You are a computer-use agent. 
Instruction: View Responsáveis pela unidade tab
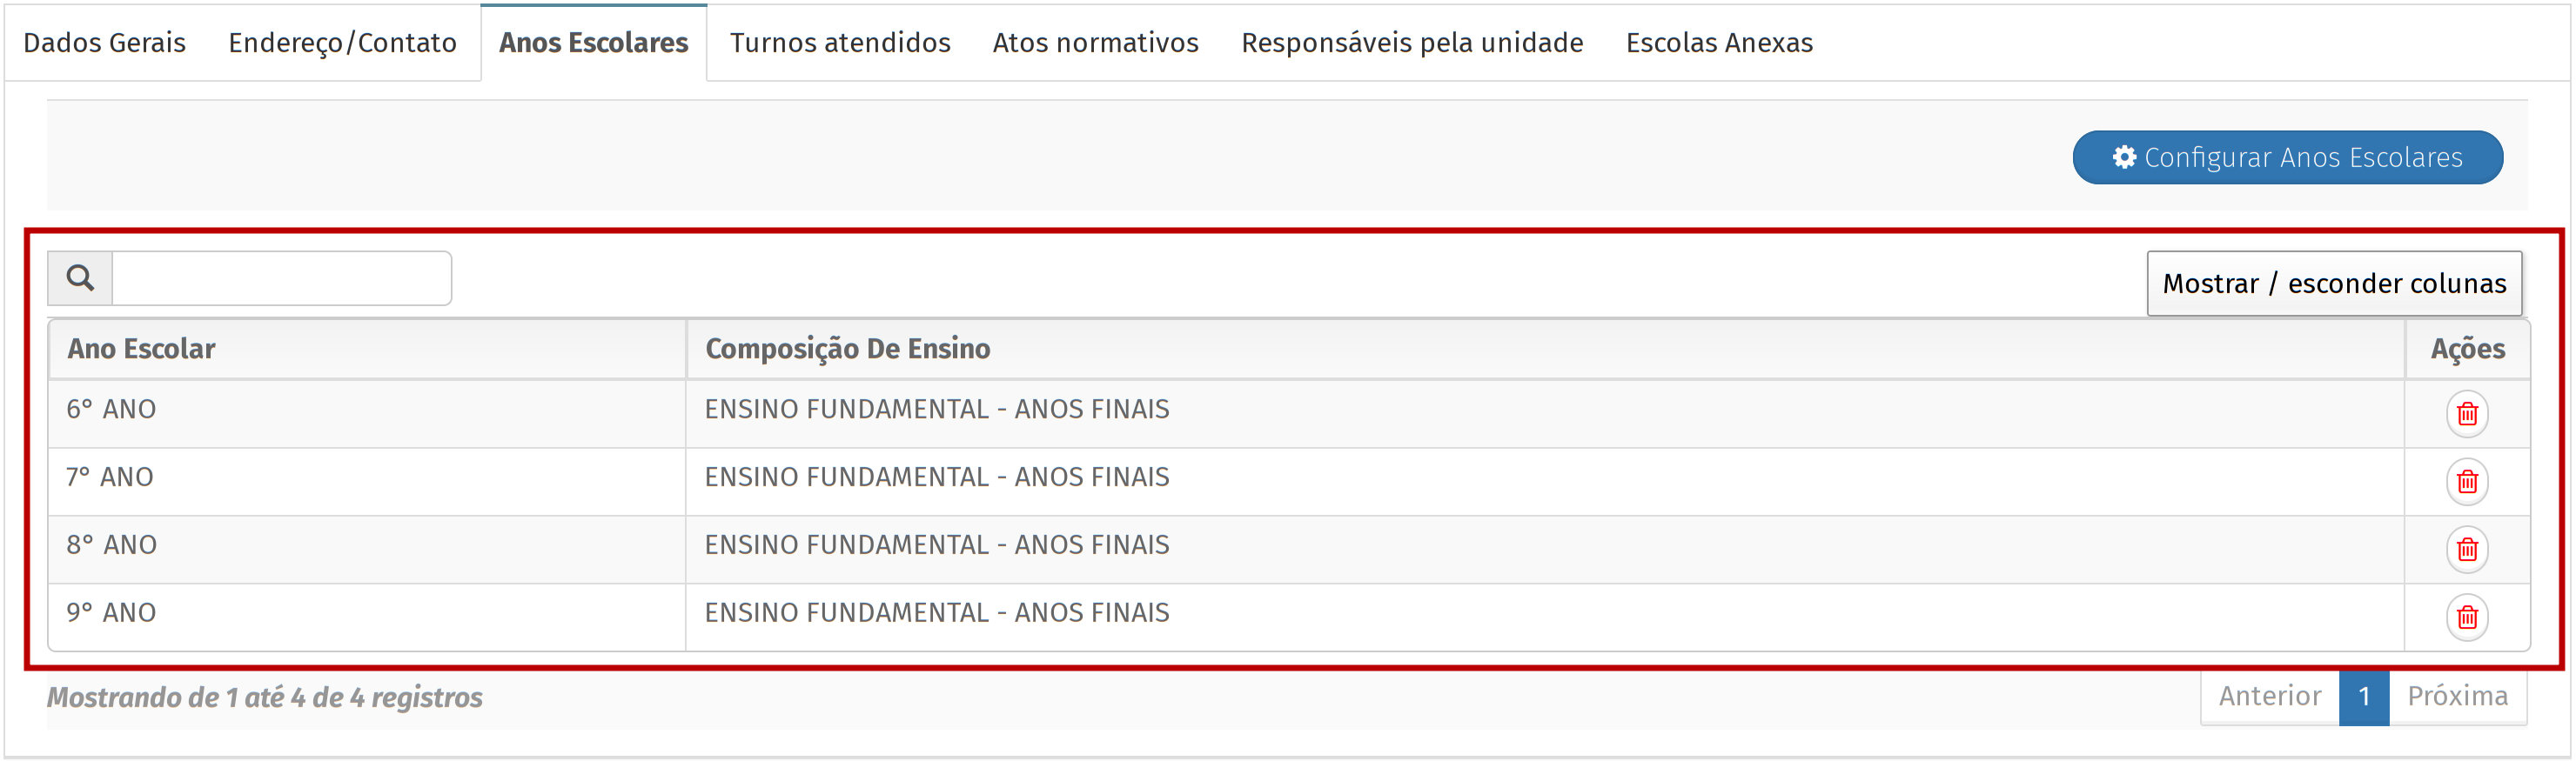tap(1412, 43)
